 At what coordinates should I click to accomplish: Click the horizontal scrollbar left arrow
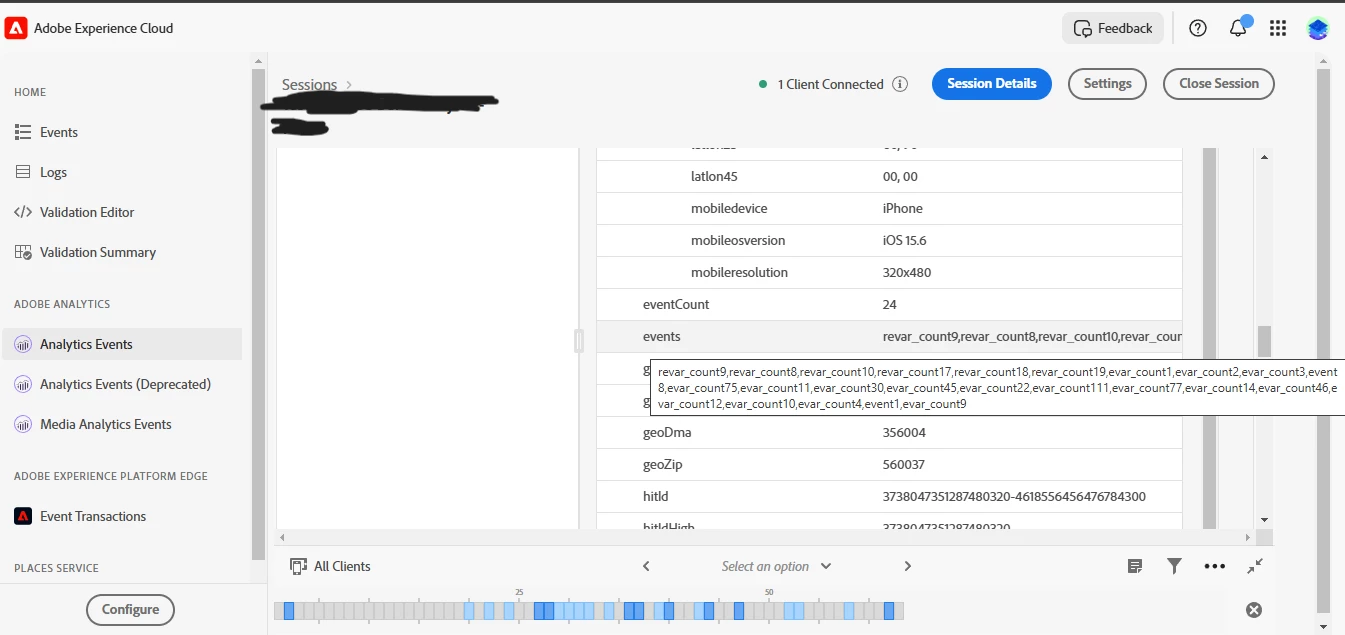[283, 538]
